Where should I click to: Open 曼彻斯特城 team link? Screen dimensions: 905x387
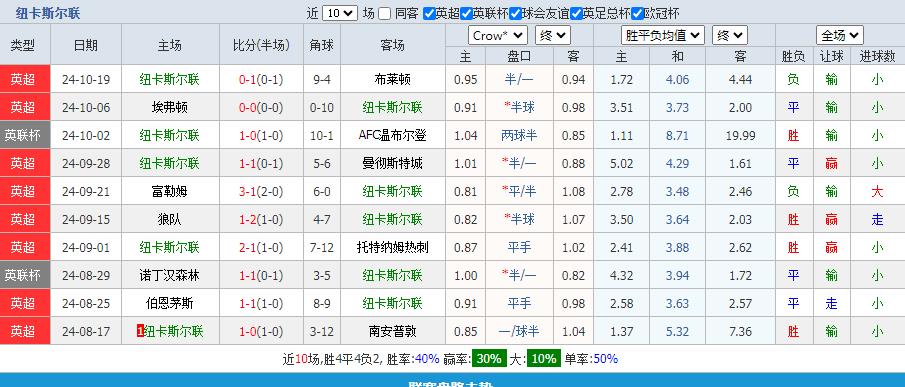392,163
